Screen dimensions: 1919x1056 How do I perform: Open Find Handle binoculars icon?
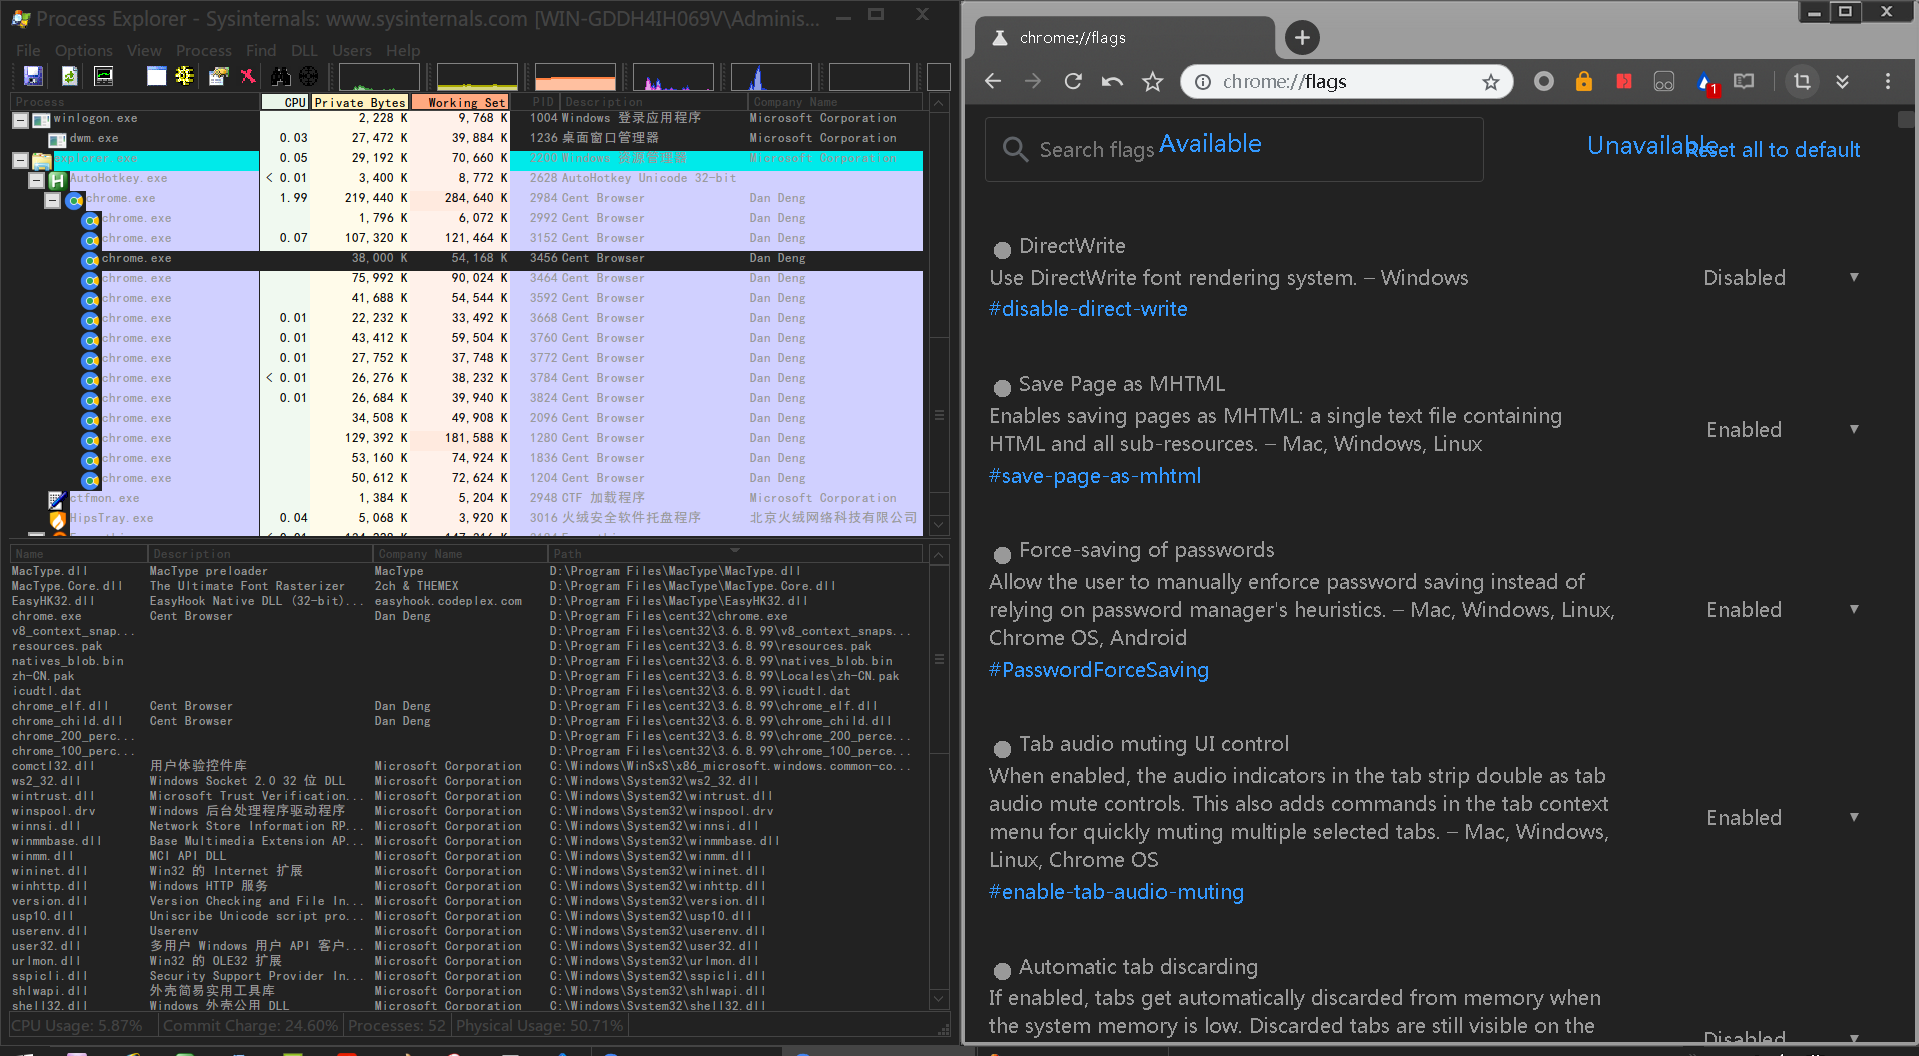[x=280, y=76]
